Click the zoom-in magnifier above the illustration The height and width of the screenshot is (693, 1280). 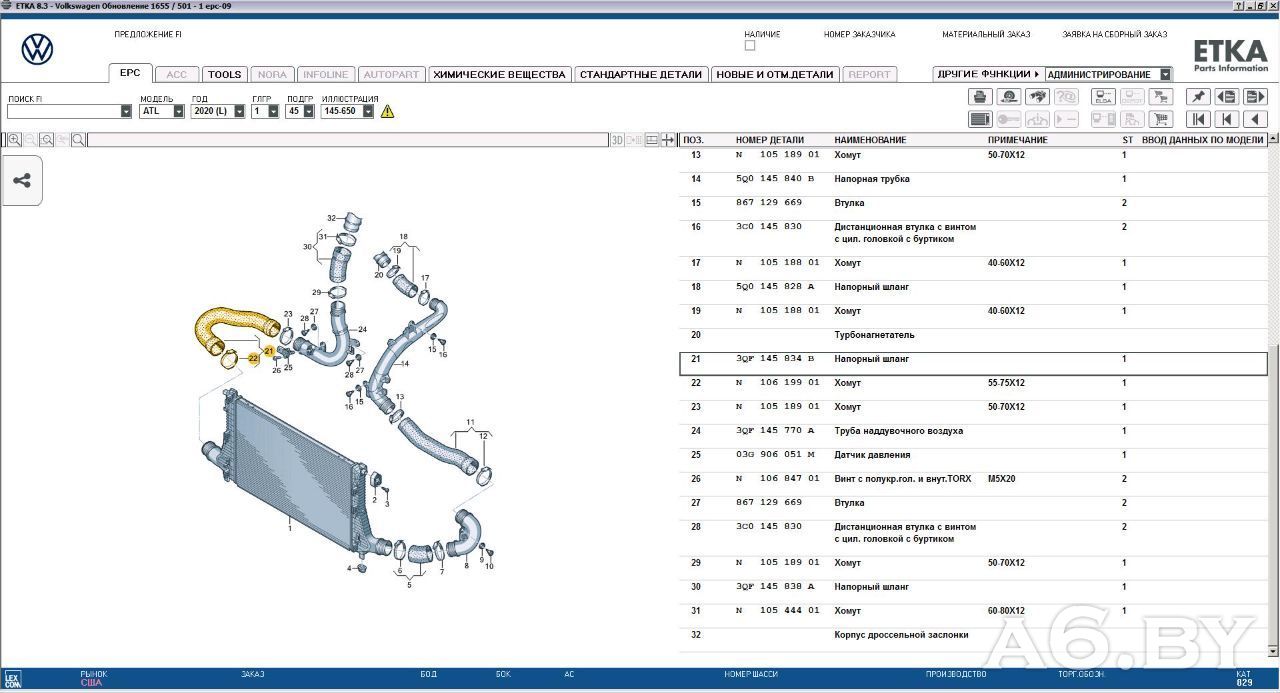(14, 140)
